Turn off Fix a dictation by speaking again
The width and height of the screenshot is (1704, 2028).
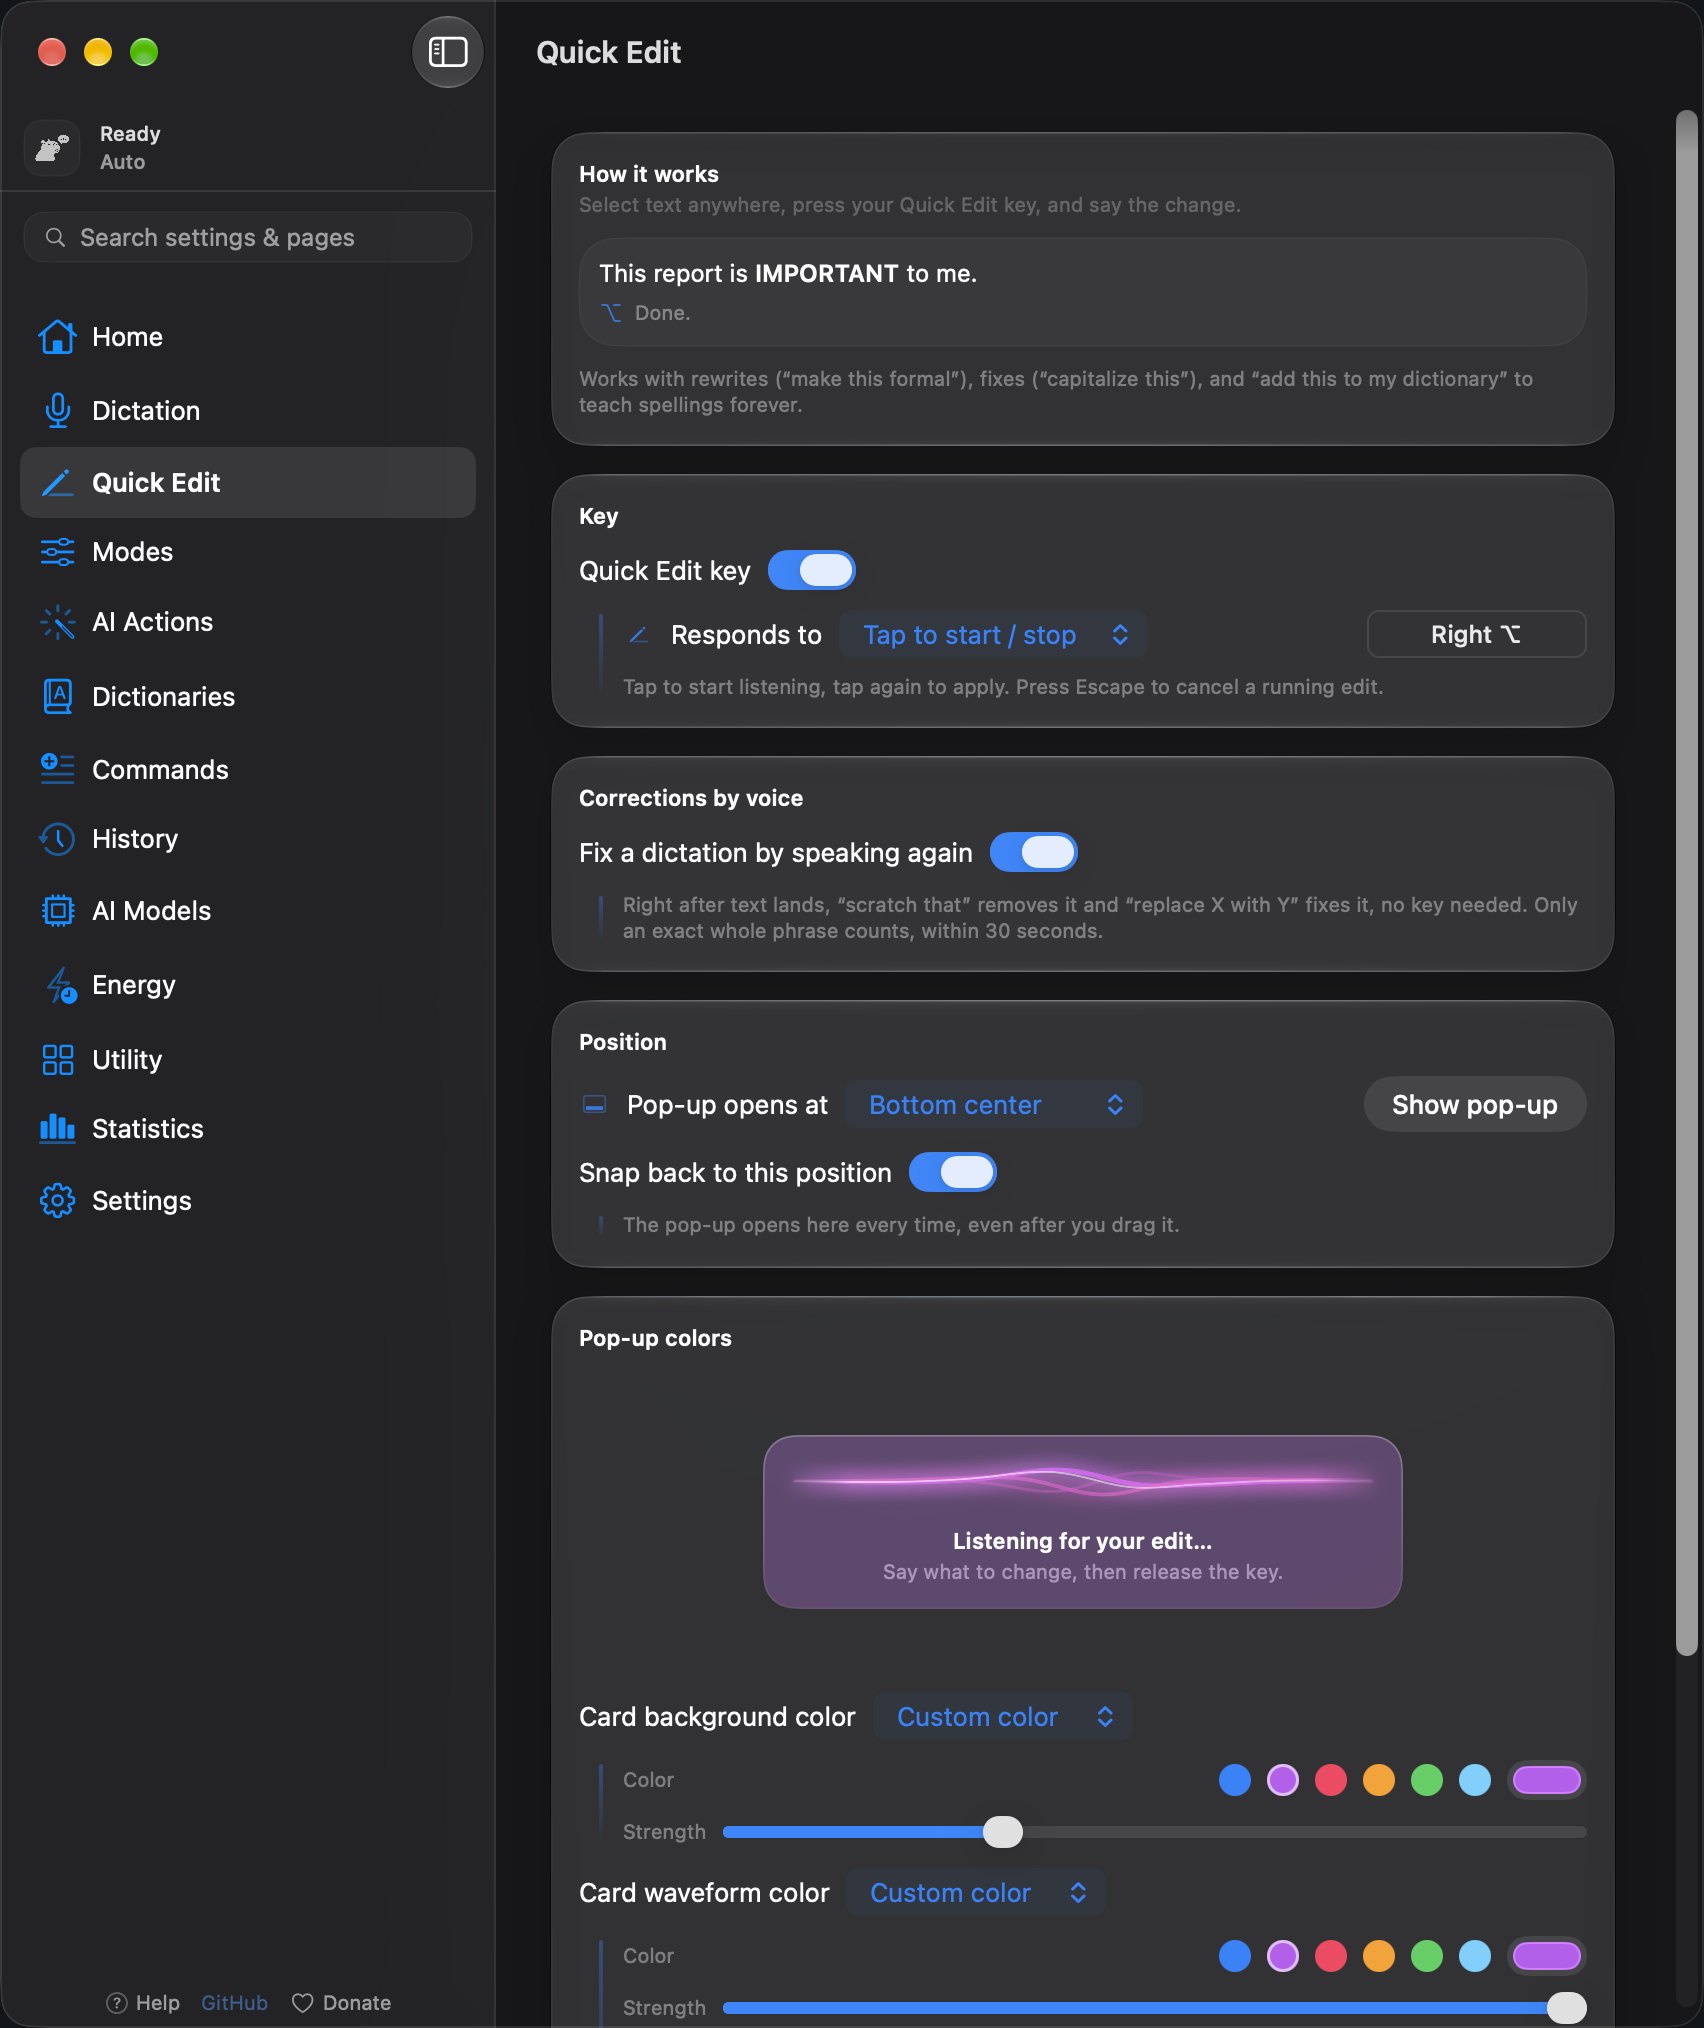click(1033, 852)
